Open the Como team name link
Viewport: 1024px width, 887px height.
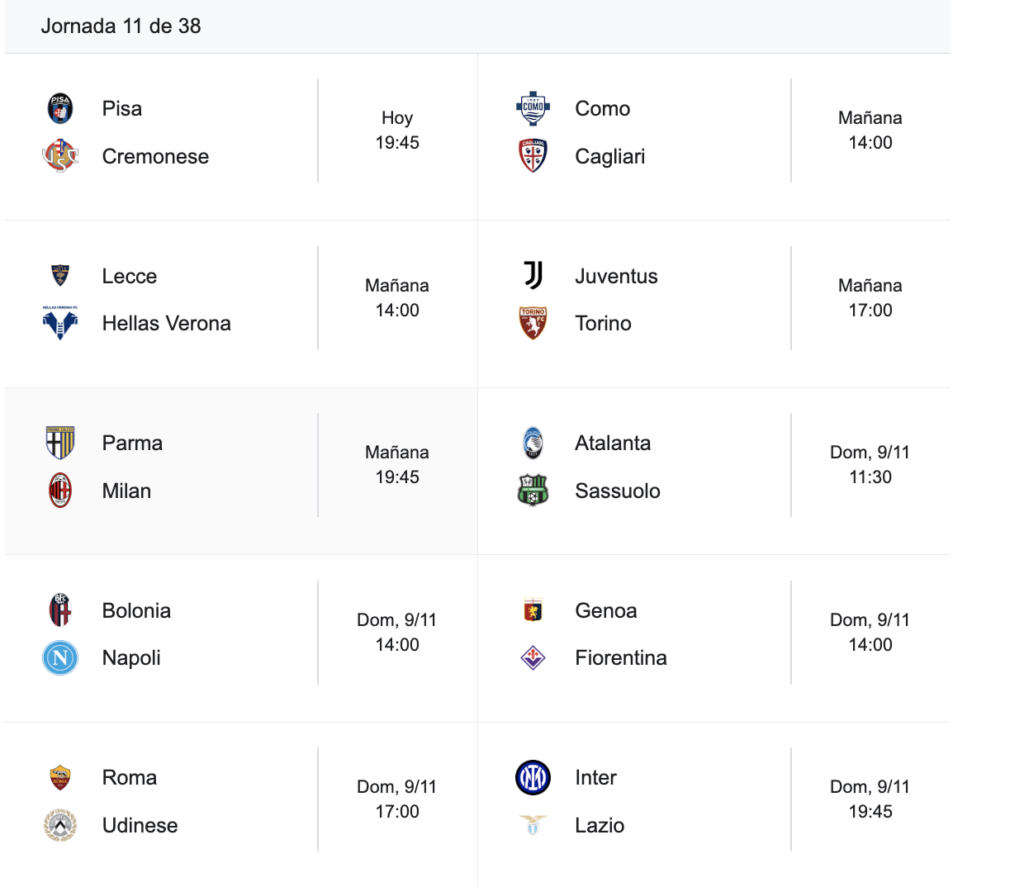pos(602,108)
